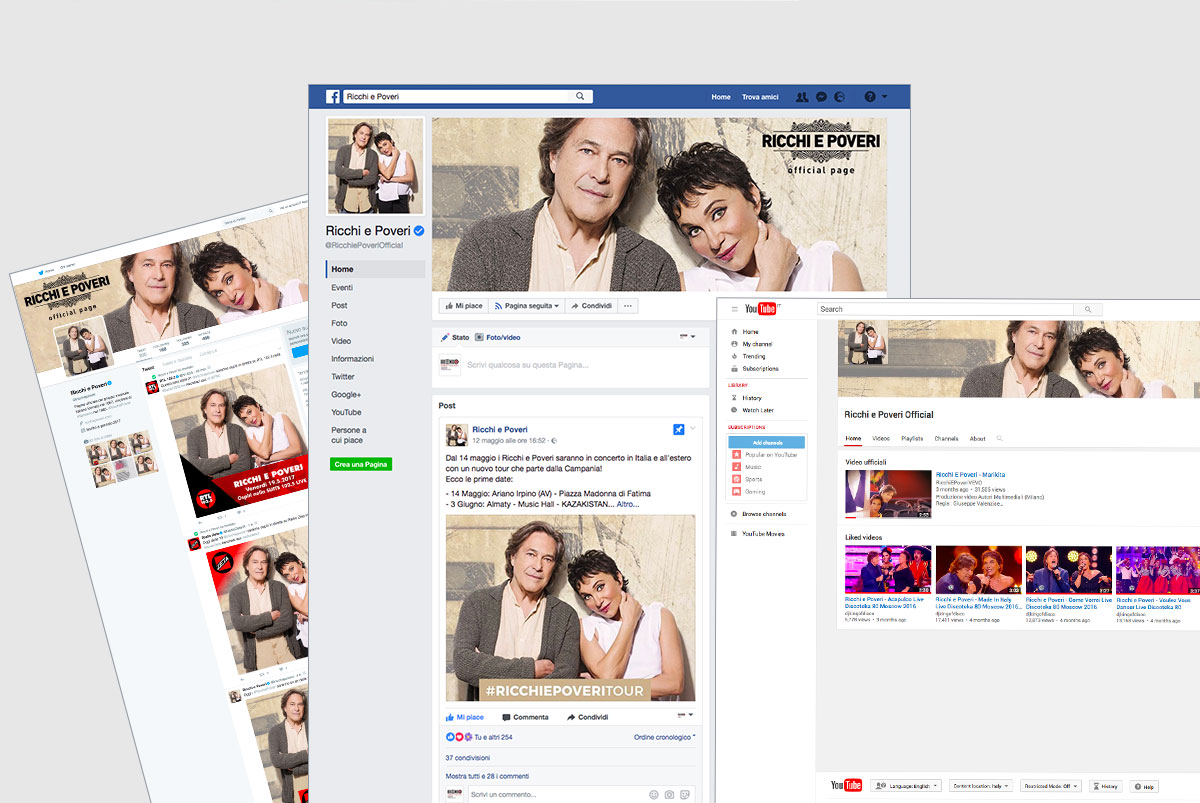The width and height of the screenshot is (1200, 803).
Task: Click the Facebook logo icon
Action: tap(333, 97)
